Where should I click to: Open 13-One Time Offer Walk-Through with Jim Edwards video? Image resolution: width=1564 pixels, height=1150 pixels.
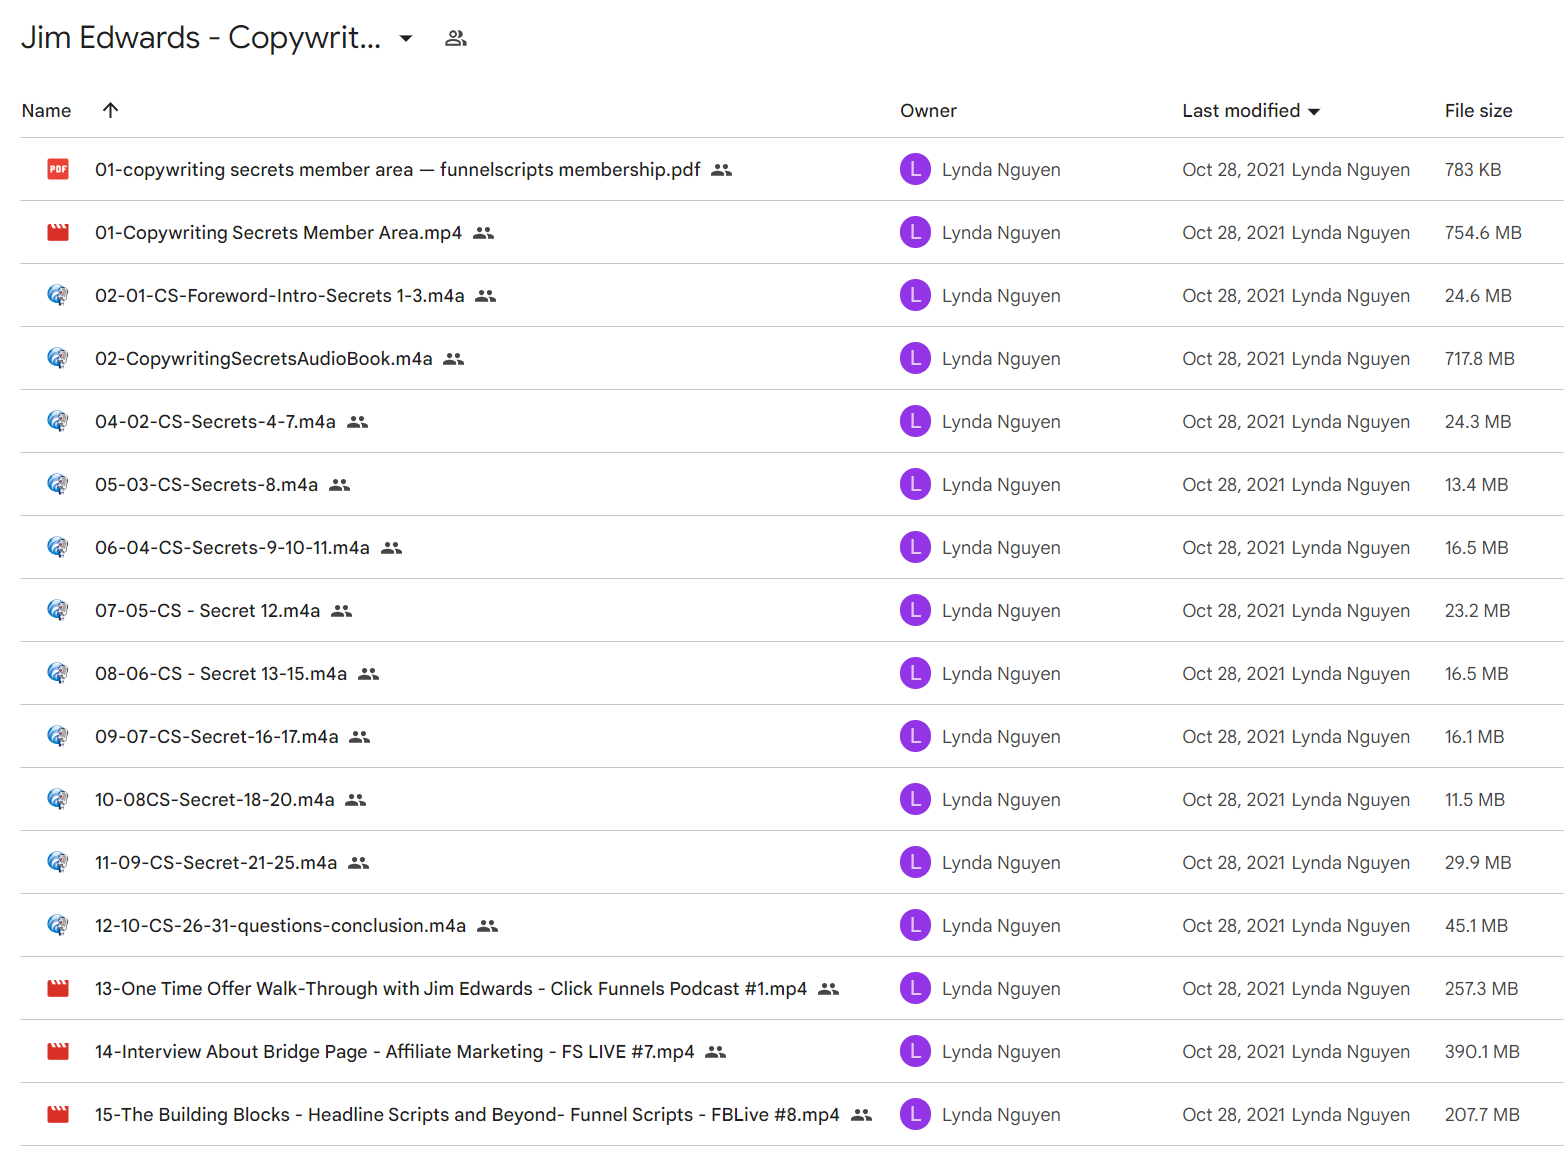[451, 989]
